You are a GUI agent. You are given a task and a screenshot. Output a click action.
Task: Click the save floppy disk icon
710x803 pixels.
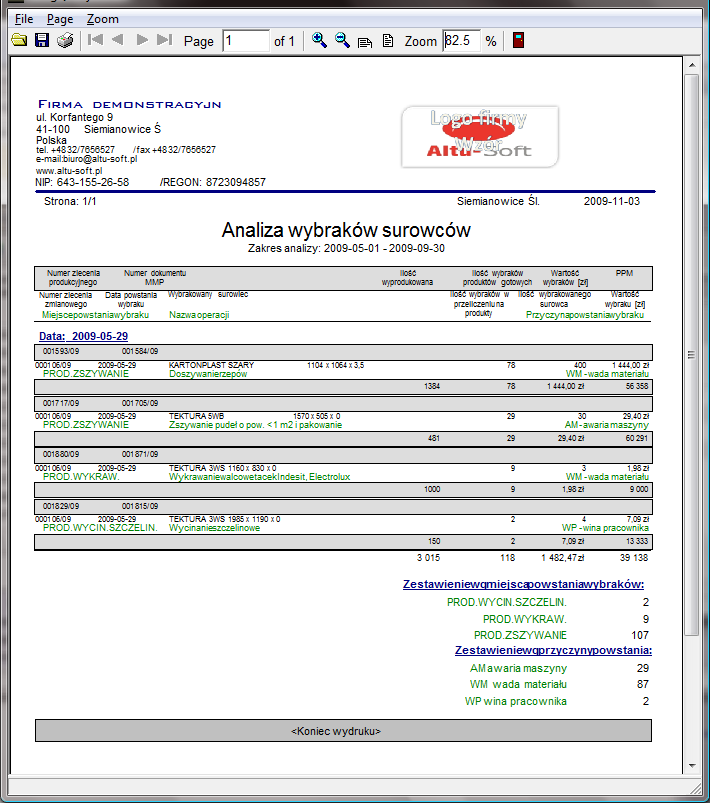click(42, 41)
